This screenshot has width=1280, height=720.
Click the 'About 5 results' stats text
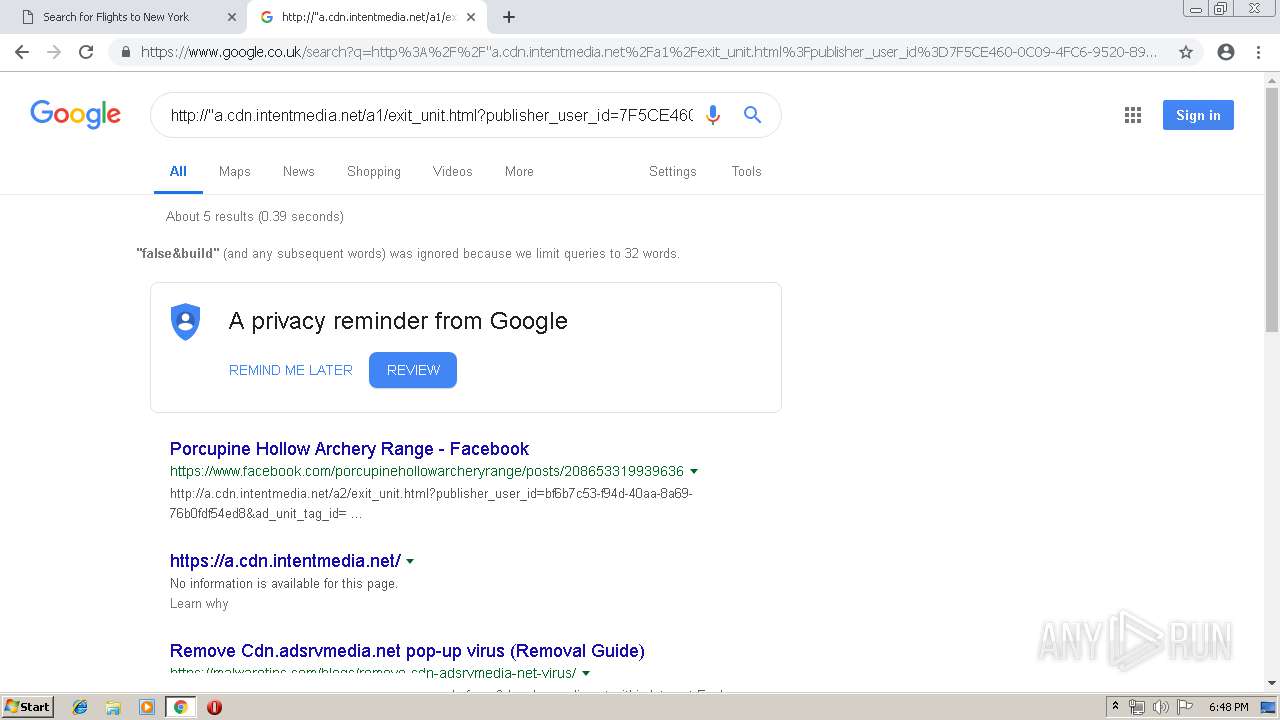click(x=255, y=216)
